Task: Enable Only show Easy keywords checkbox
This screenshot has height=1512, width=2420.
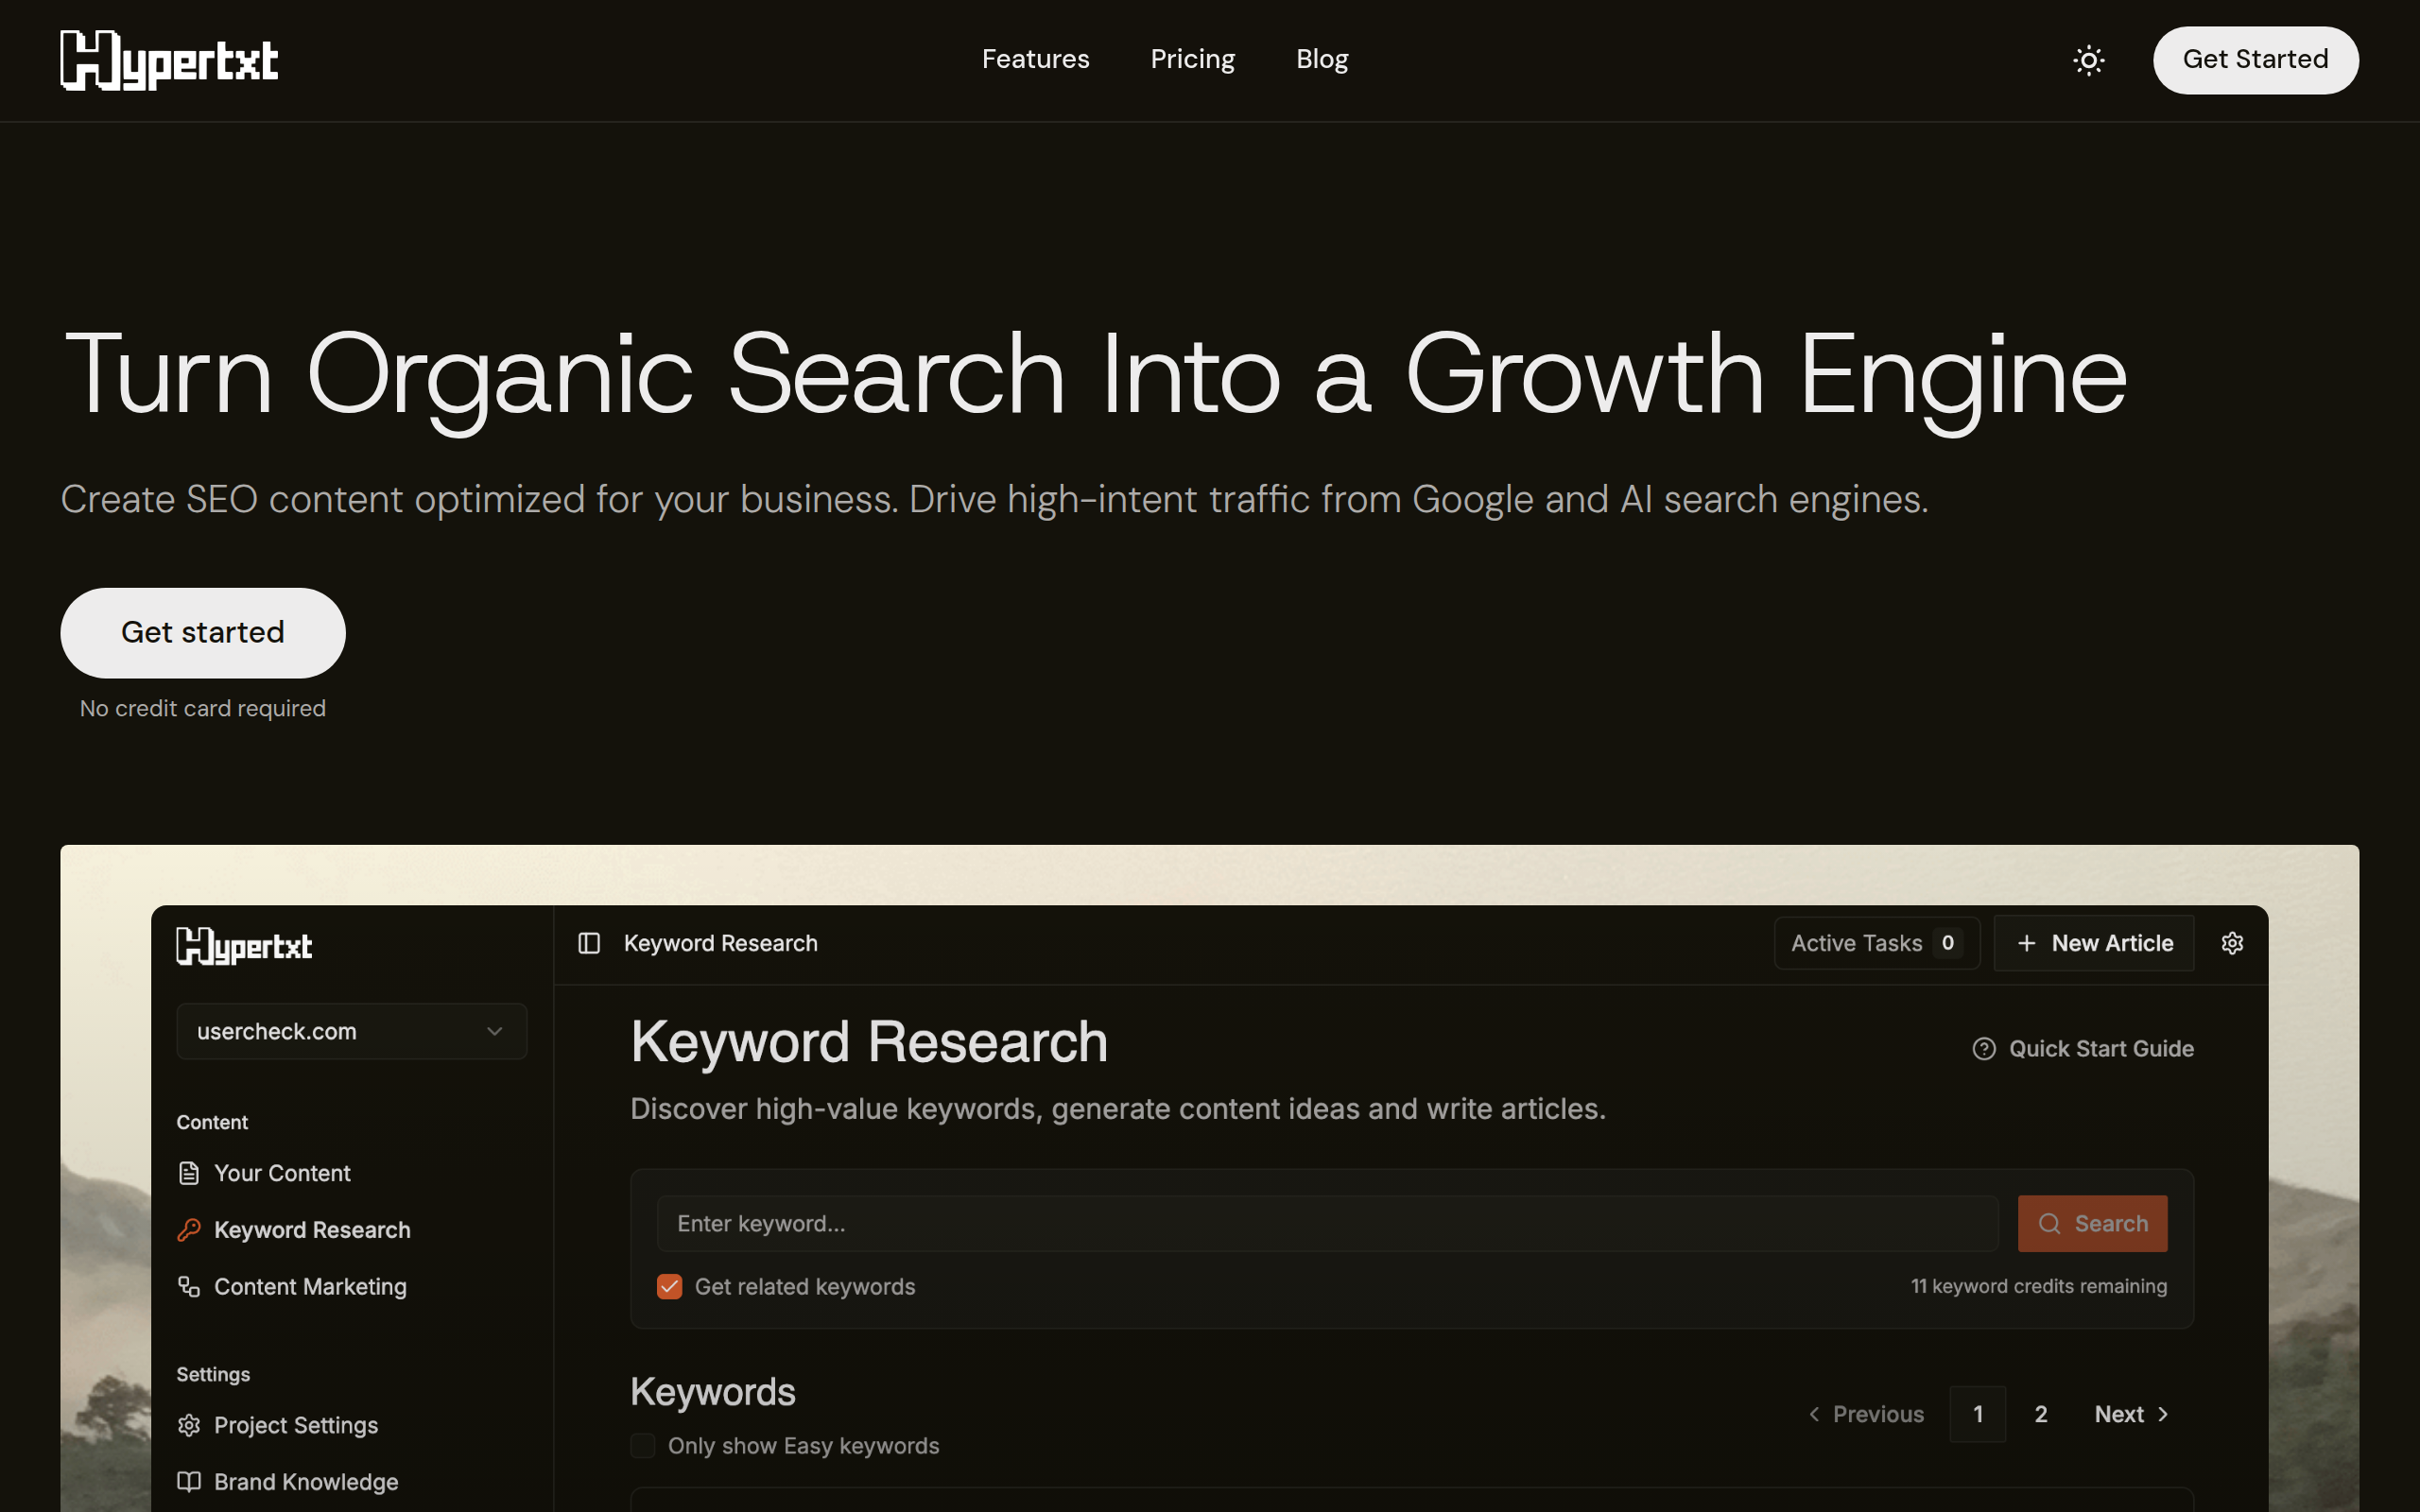Action: 643,1446
